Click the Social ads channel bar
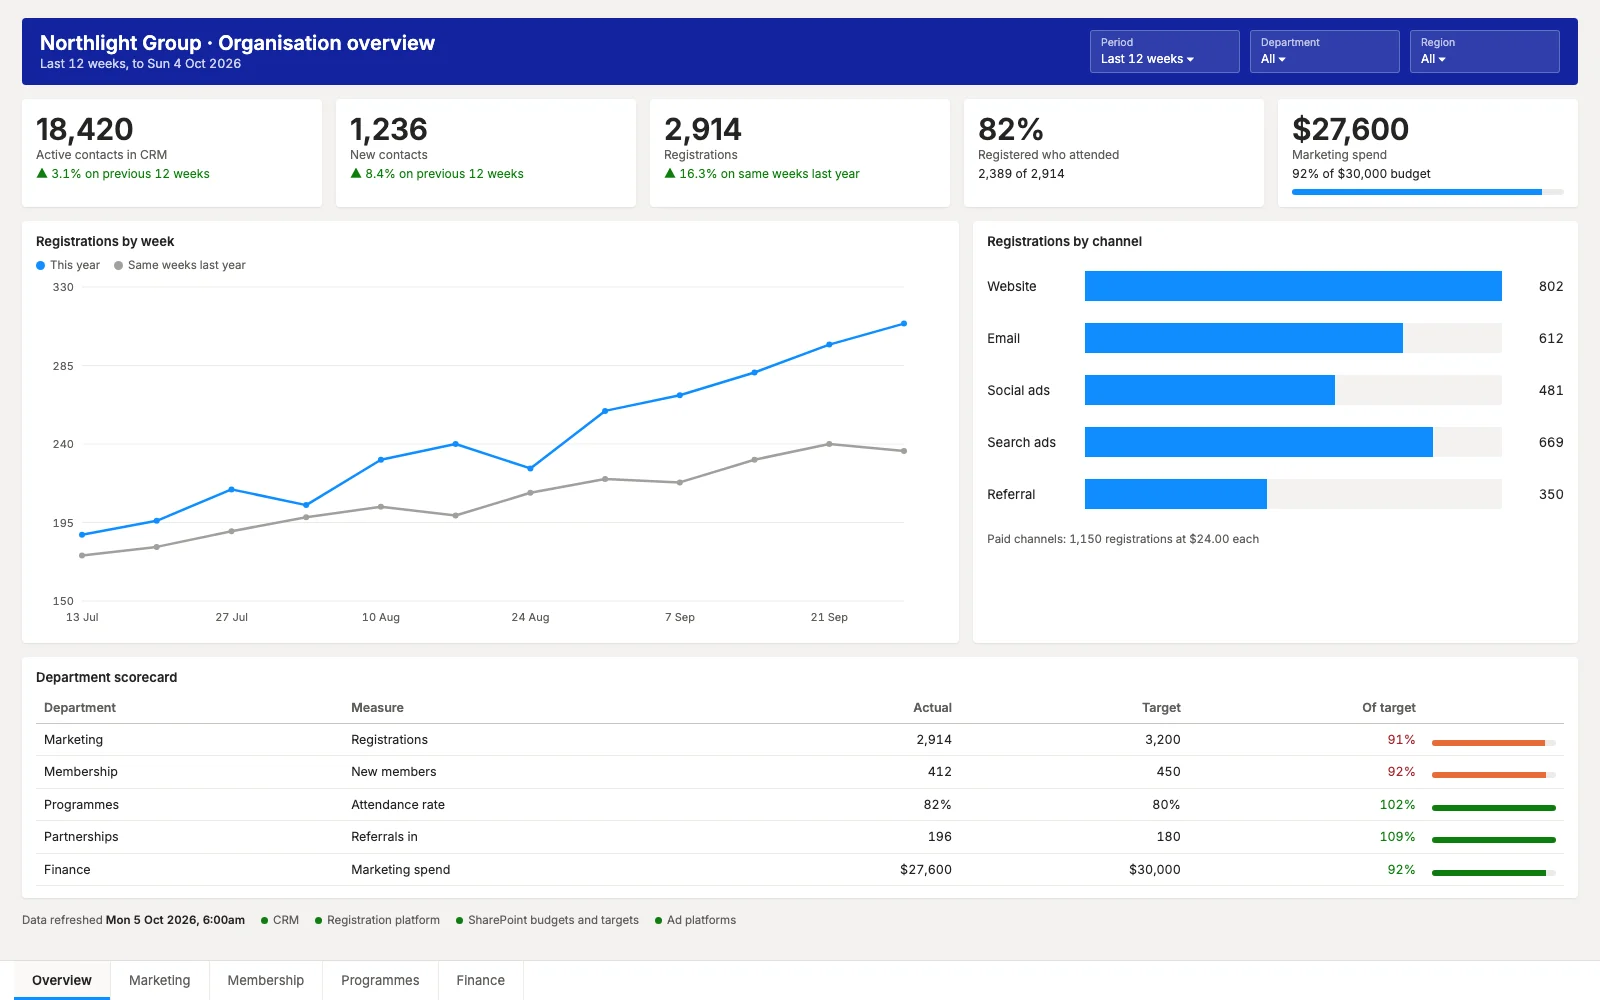 coord(1210,390)
